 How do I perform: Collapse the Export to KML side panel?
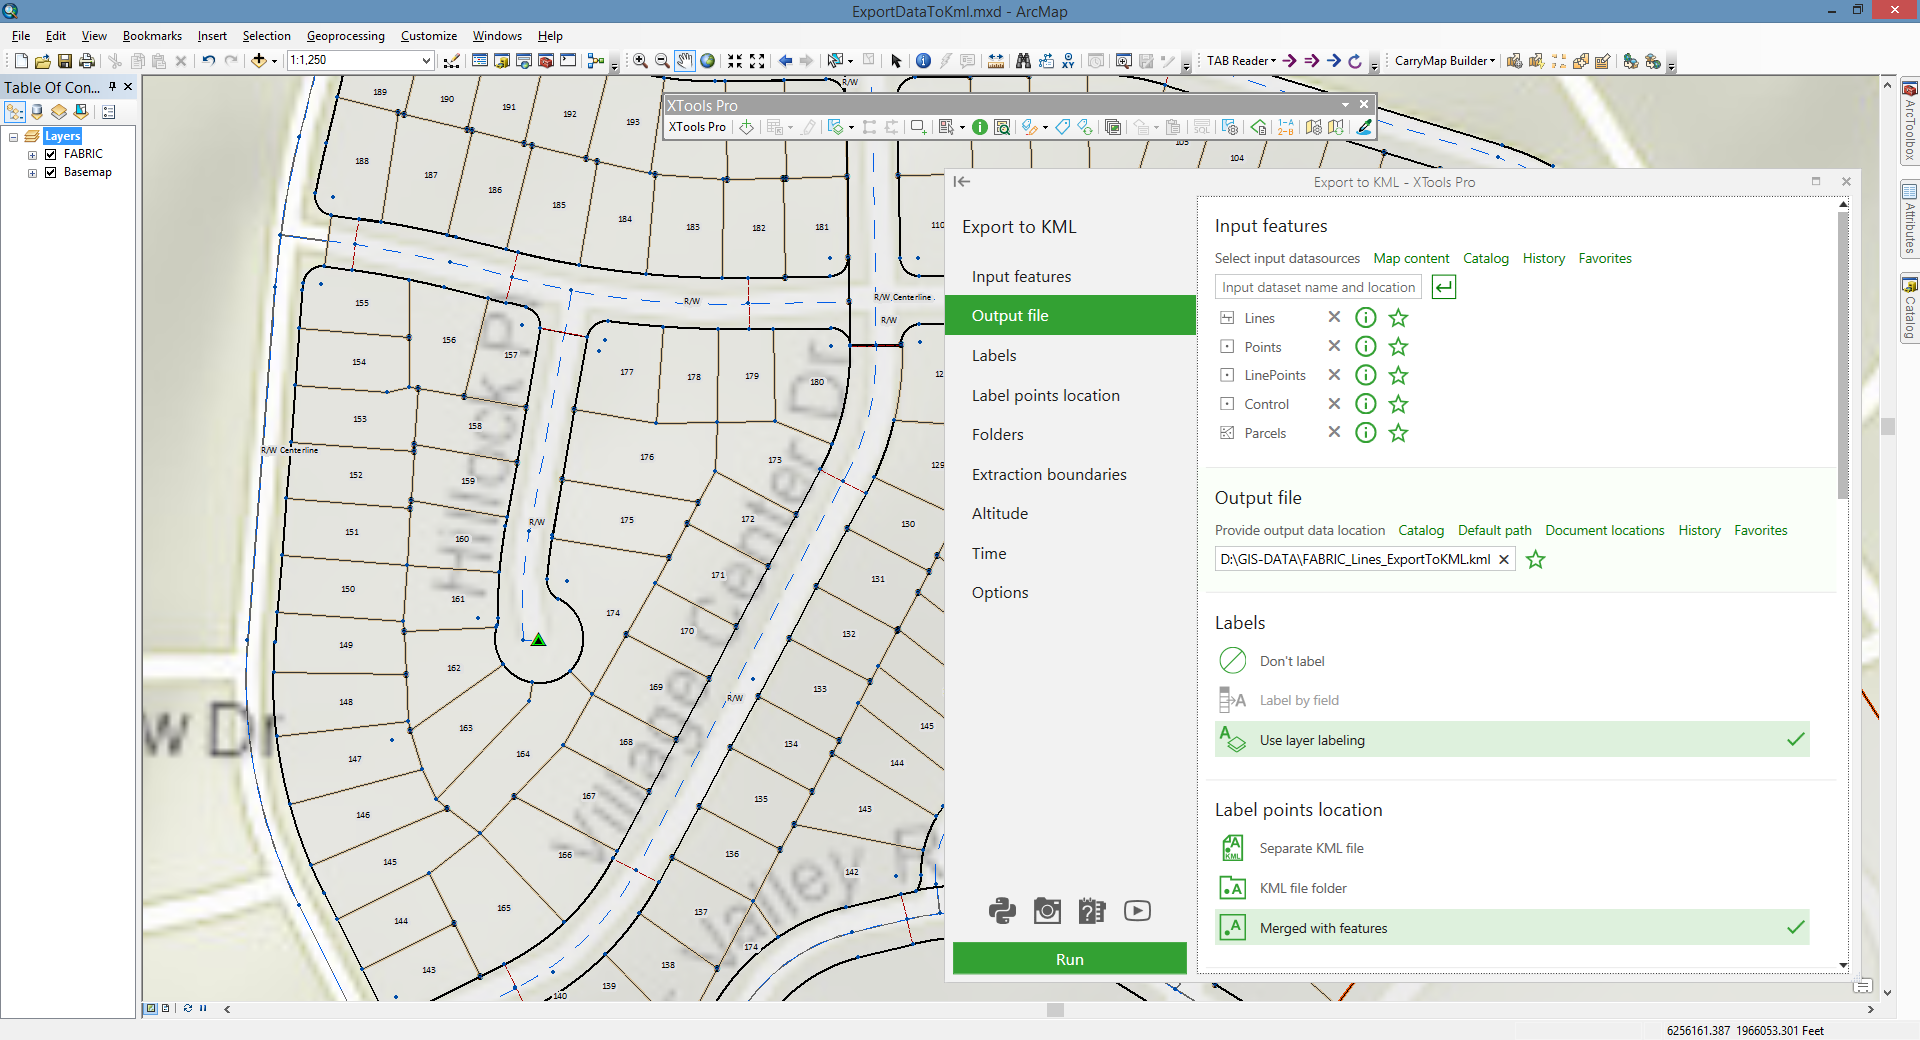pyautogui.click(x=962, y=182)
